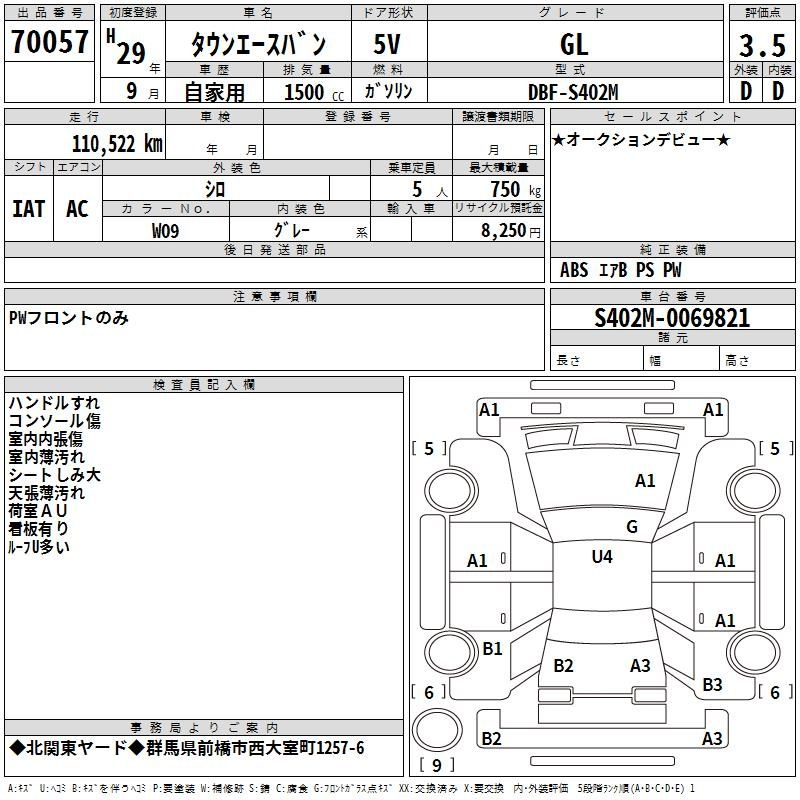The image size is (800, 800).
Task: Click the A1 scratch mark on the hood
Action: [x=645, y=481]
